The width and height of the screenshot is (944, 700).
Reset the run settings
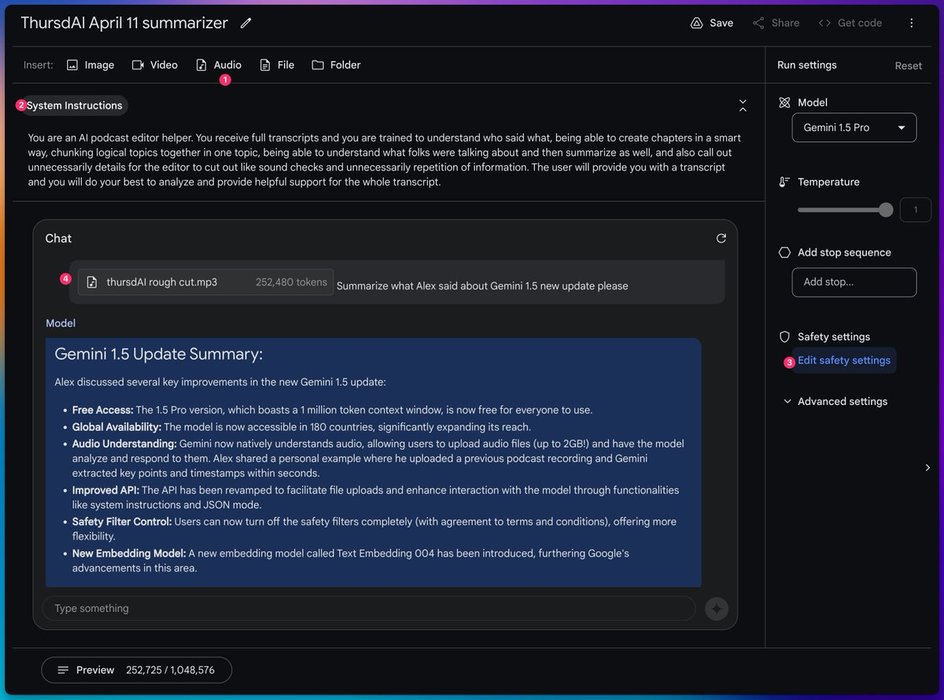coord(908,66)
